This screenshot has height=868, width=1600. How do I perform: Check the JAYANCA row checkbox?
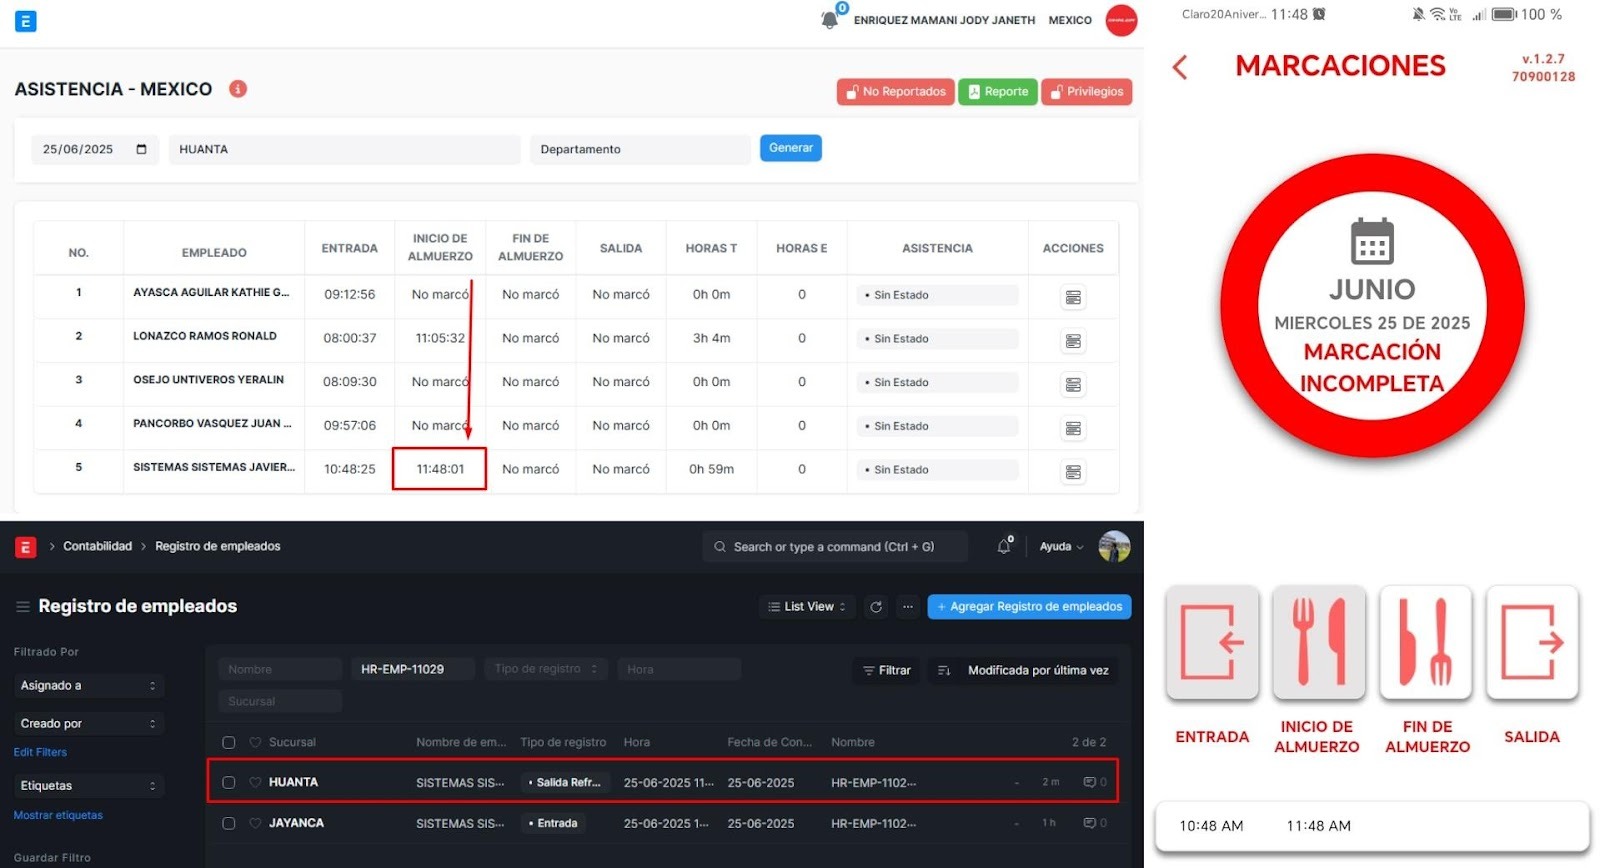[229, 823]
